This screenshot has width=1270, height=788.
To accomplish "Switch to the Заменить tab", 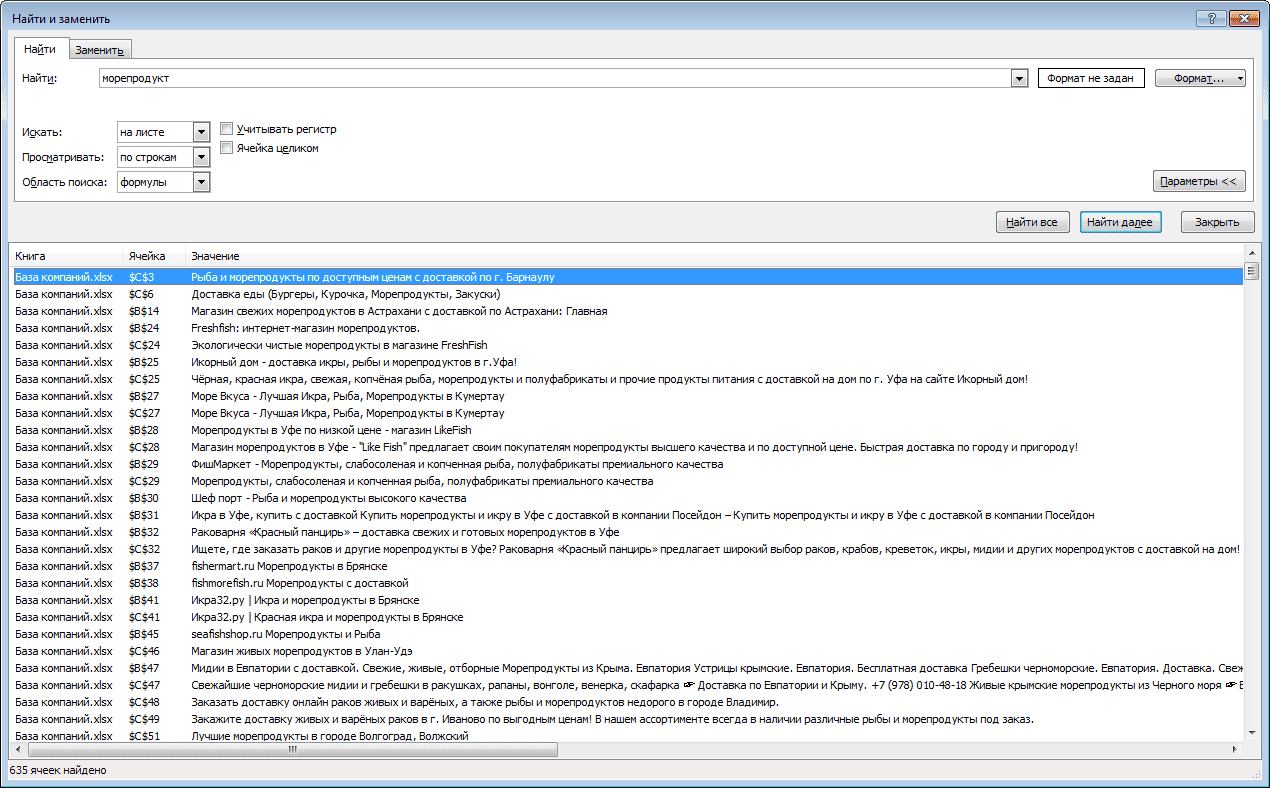I will click(x=99, y=50).
